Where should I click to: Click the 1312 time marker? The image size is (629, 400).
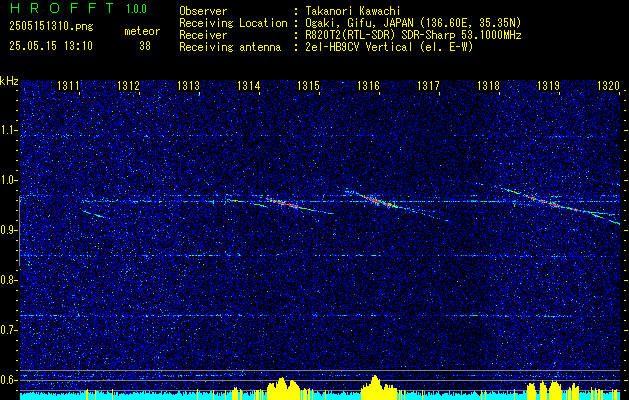tap(128, 85)
